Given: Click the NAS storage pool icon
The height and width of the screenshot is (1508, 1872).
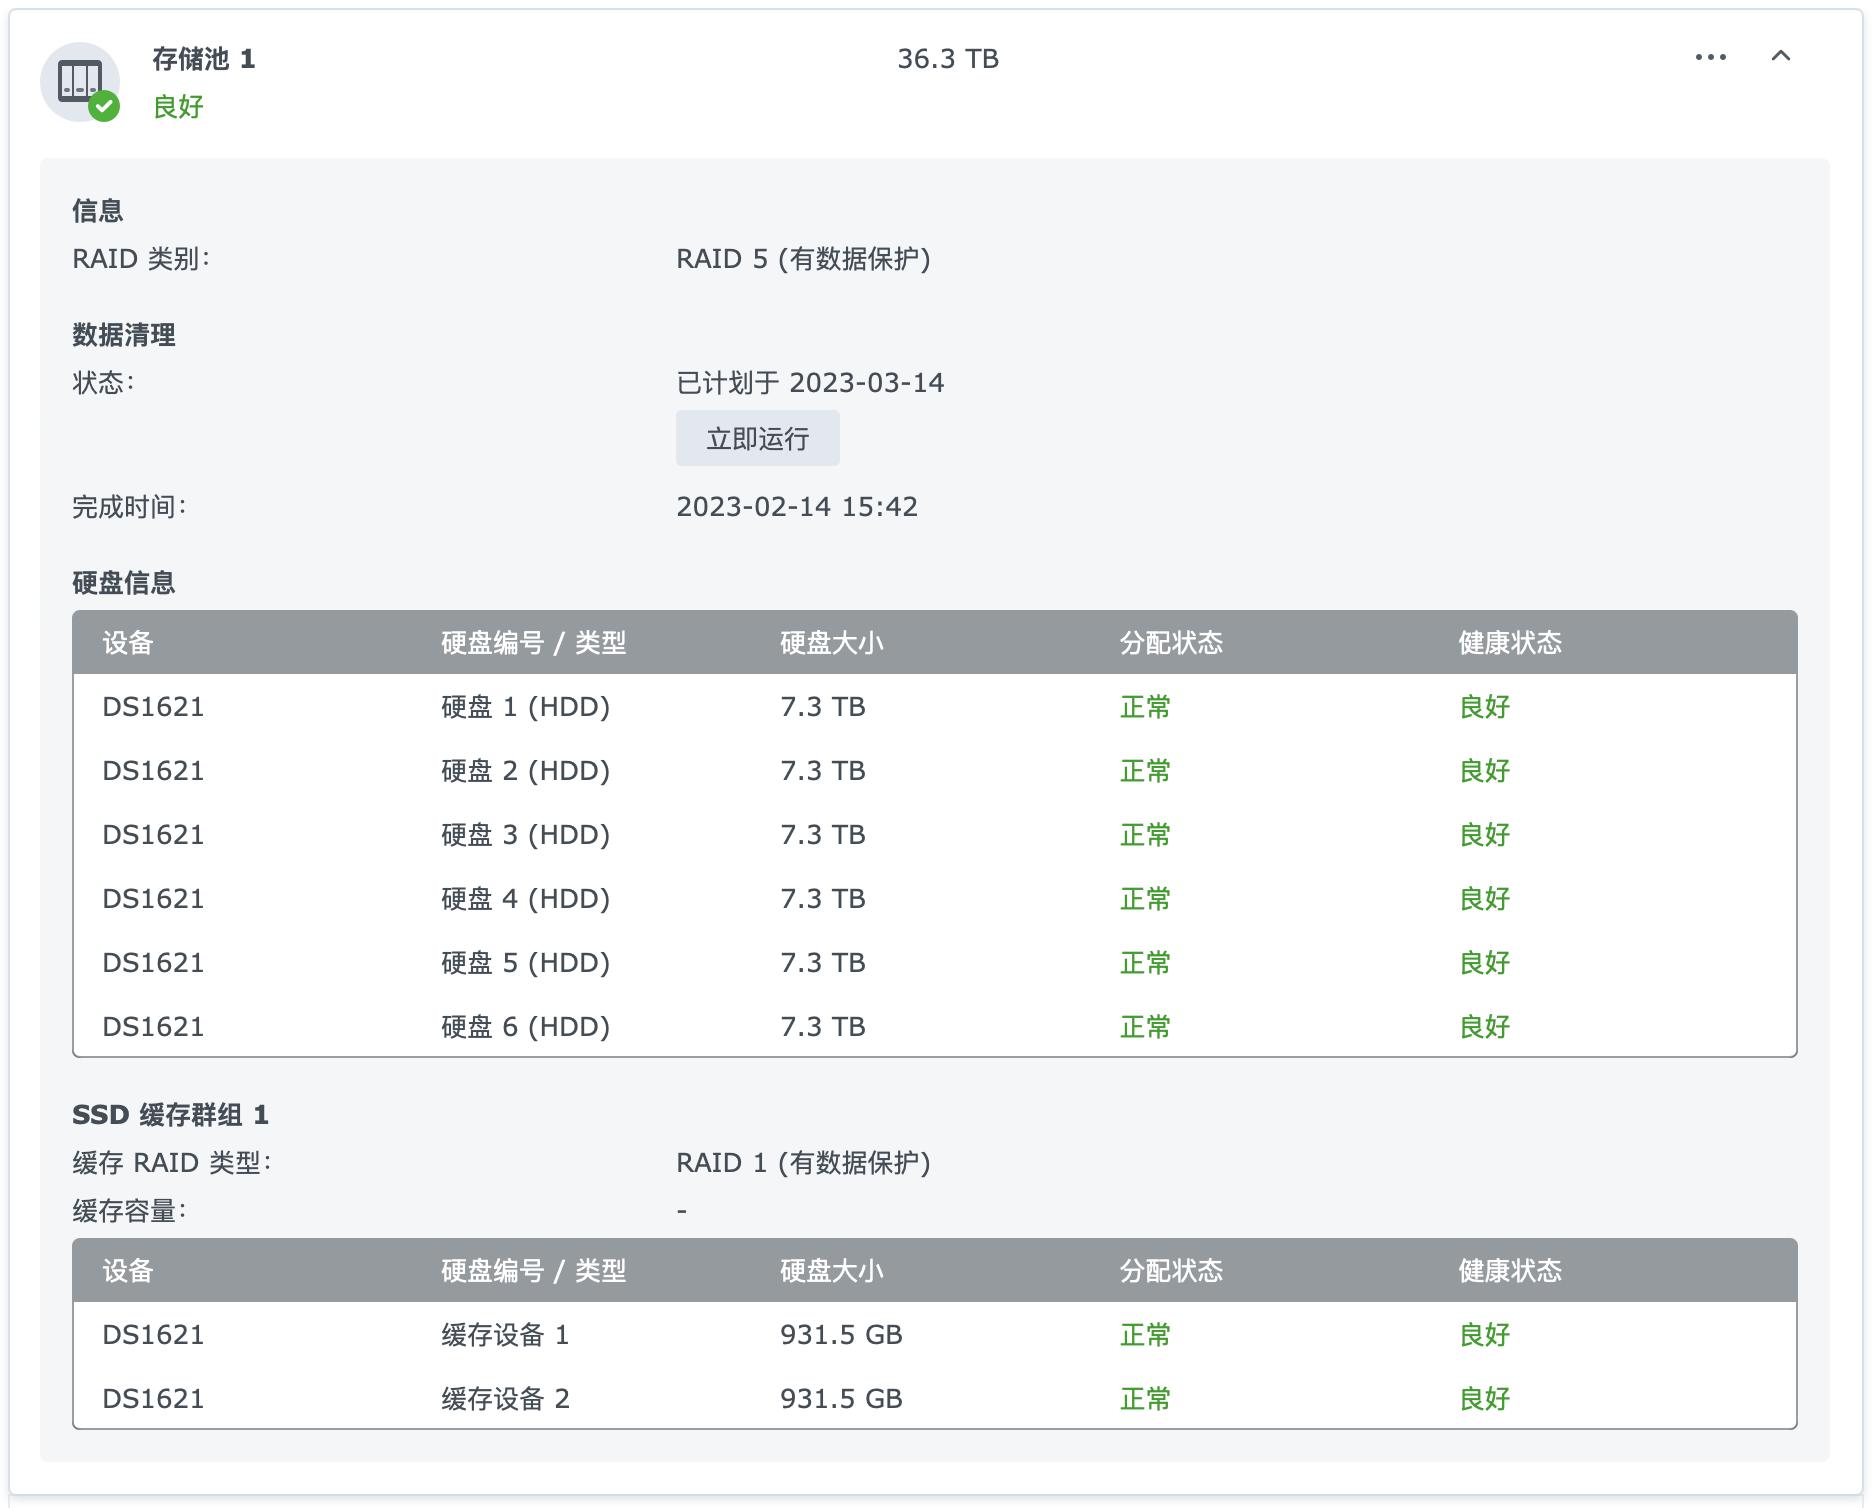Looking at the screenshot, I should 80,84.
